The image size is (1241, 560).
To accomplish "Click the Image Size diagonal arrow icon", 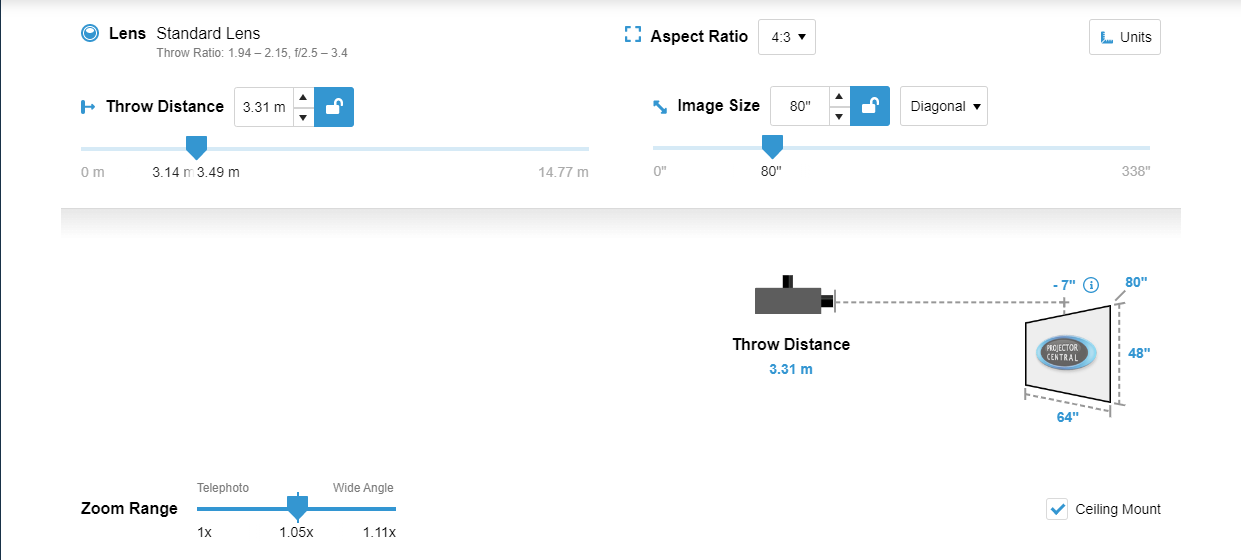I will (660, 107).
